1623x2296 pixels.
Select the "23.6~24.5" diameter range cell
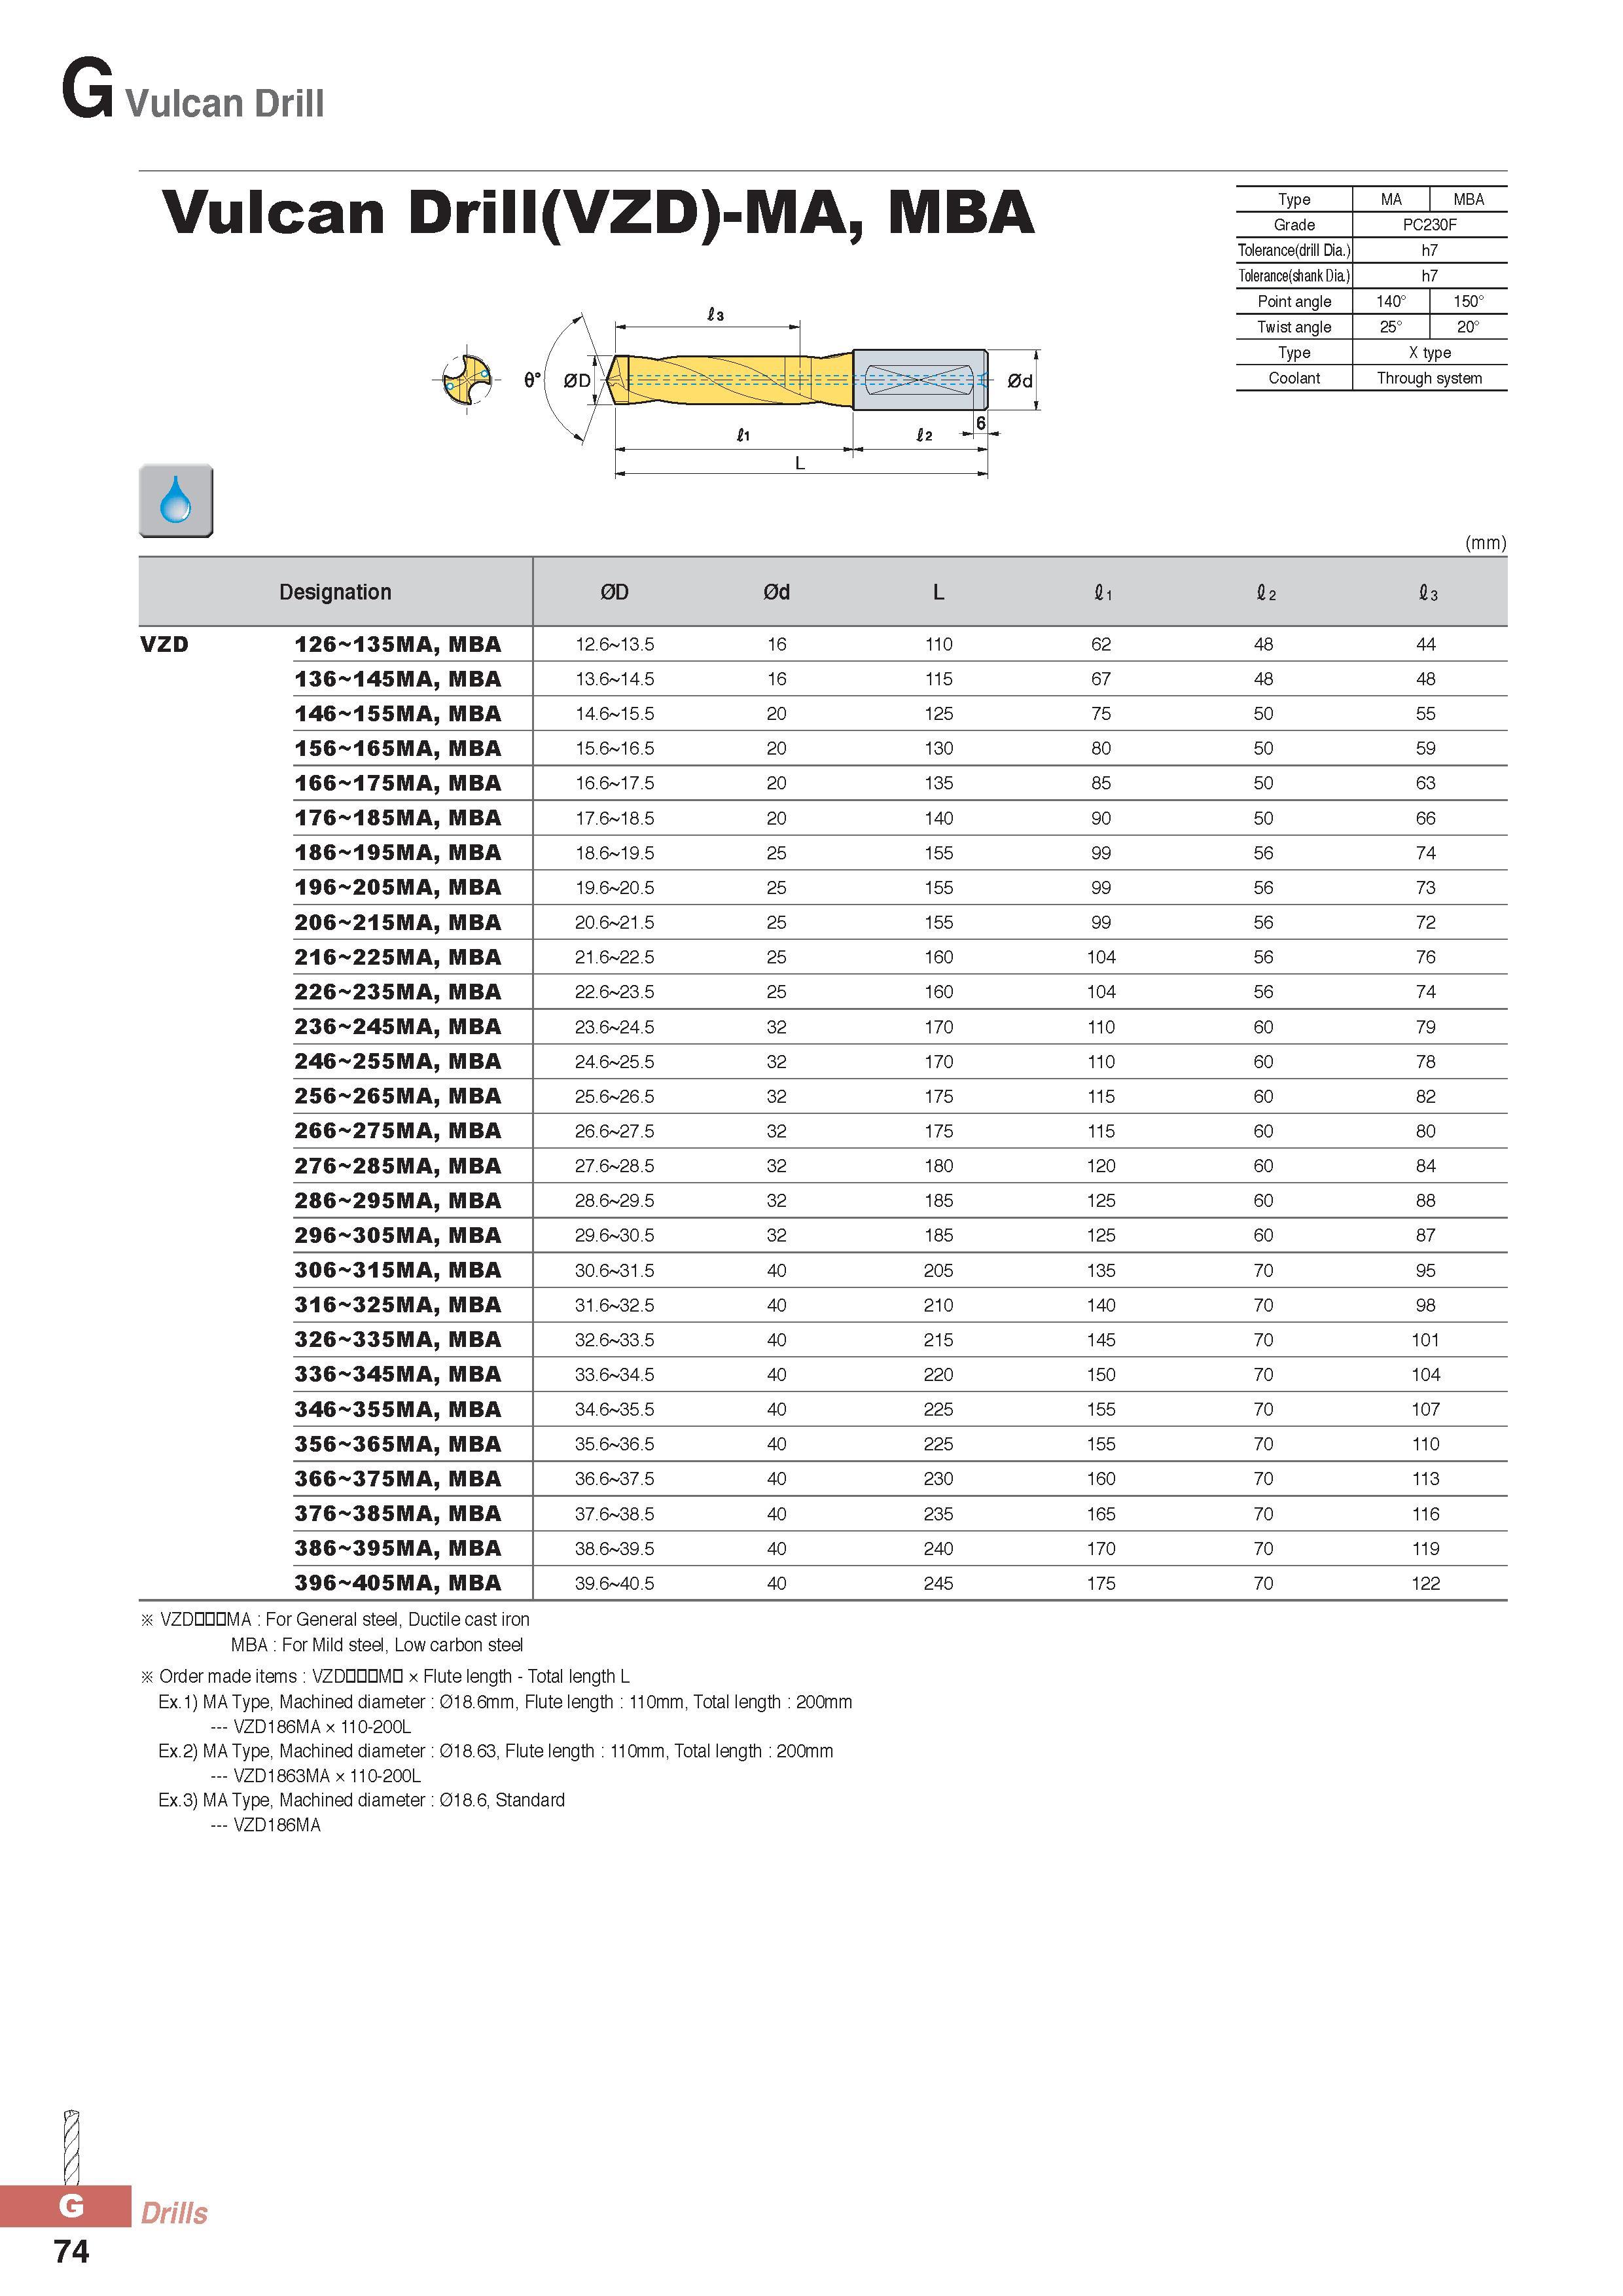pos(615,1026)
